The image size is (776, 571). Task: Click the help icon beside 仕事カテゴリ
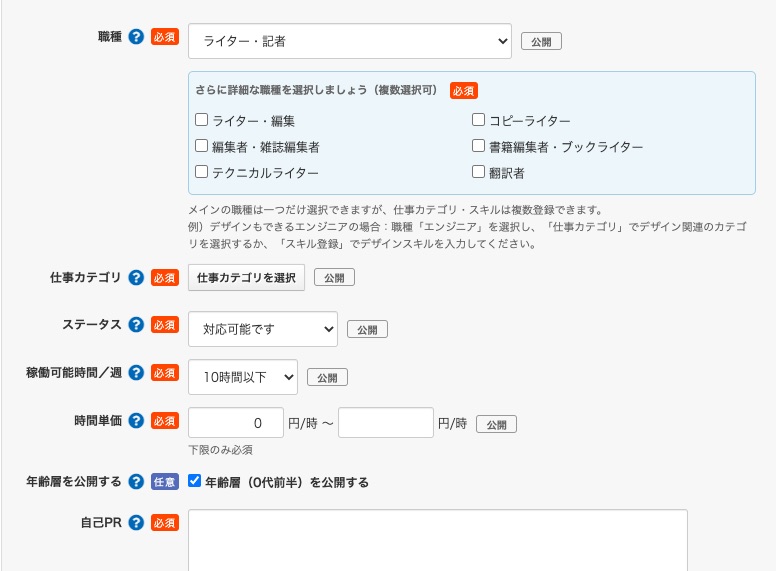[137, 277]
